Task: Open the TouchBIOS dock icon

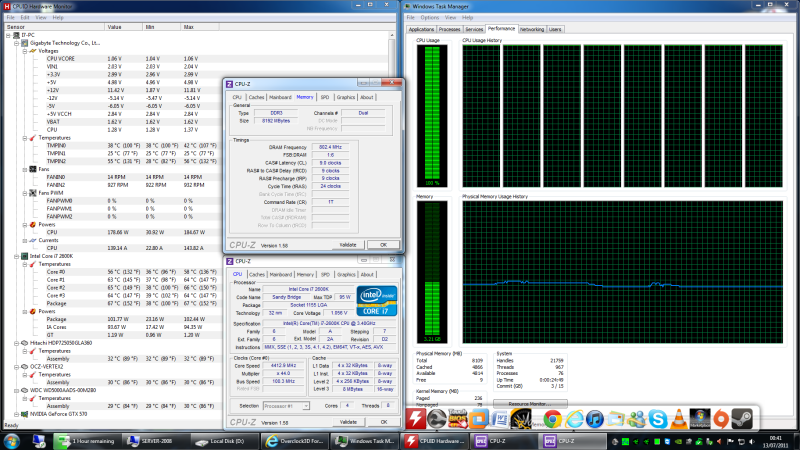Action: pos(458,419)
